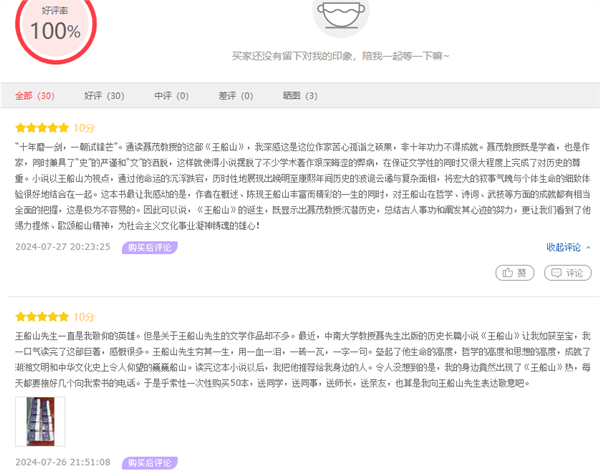Click the timestamp 2024-07-26 21:51:08
This screenshot has height=473, width=600.
coord(63,462)
